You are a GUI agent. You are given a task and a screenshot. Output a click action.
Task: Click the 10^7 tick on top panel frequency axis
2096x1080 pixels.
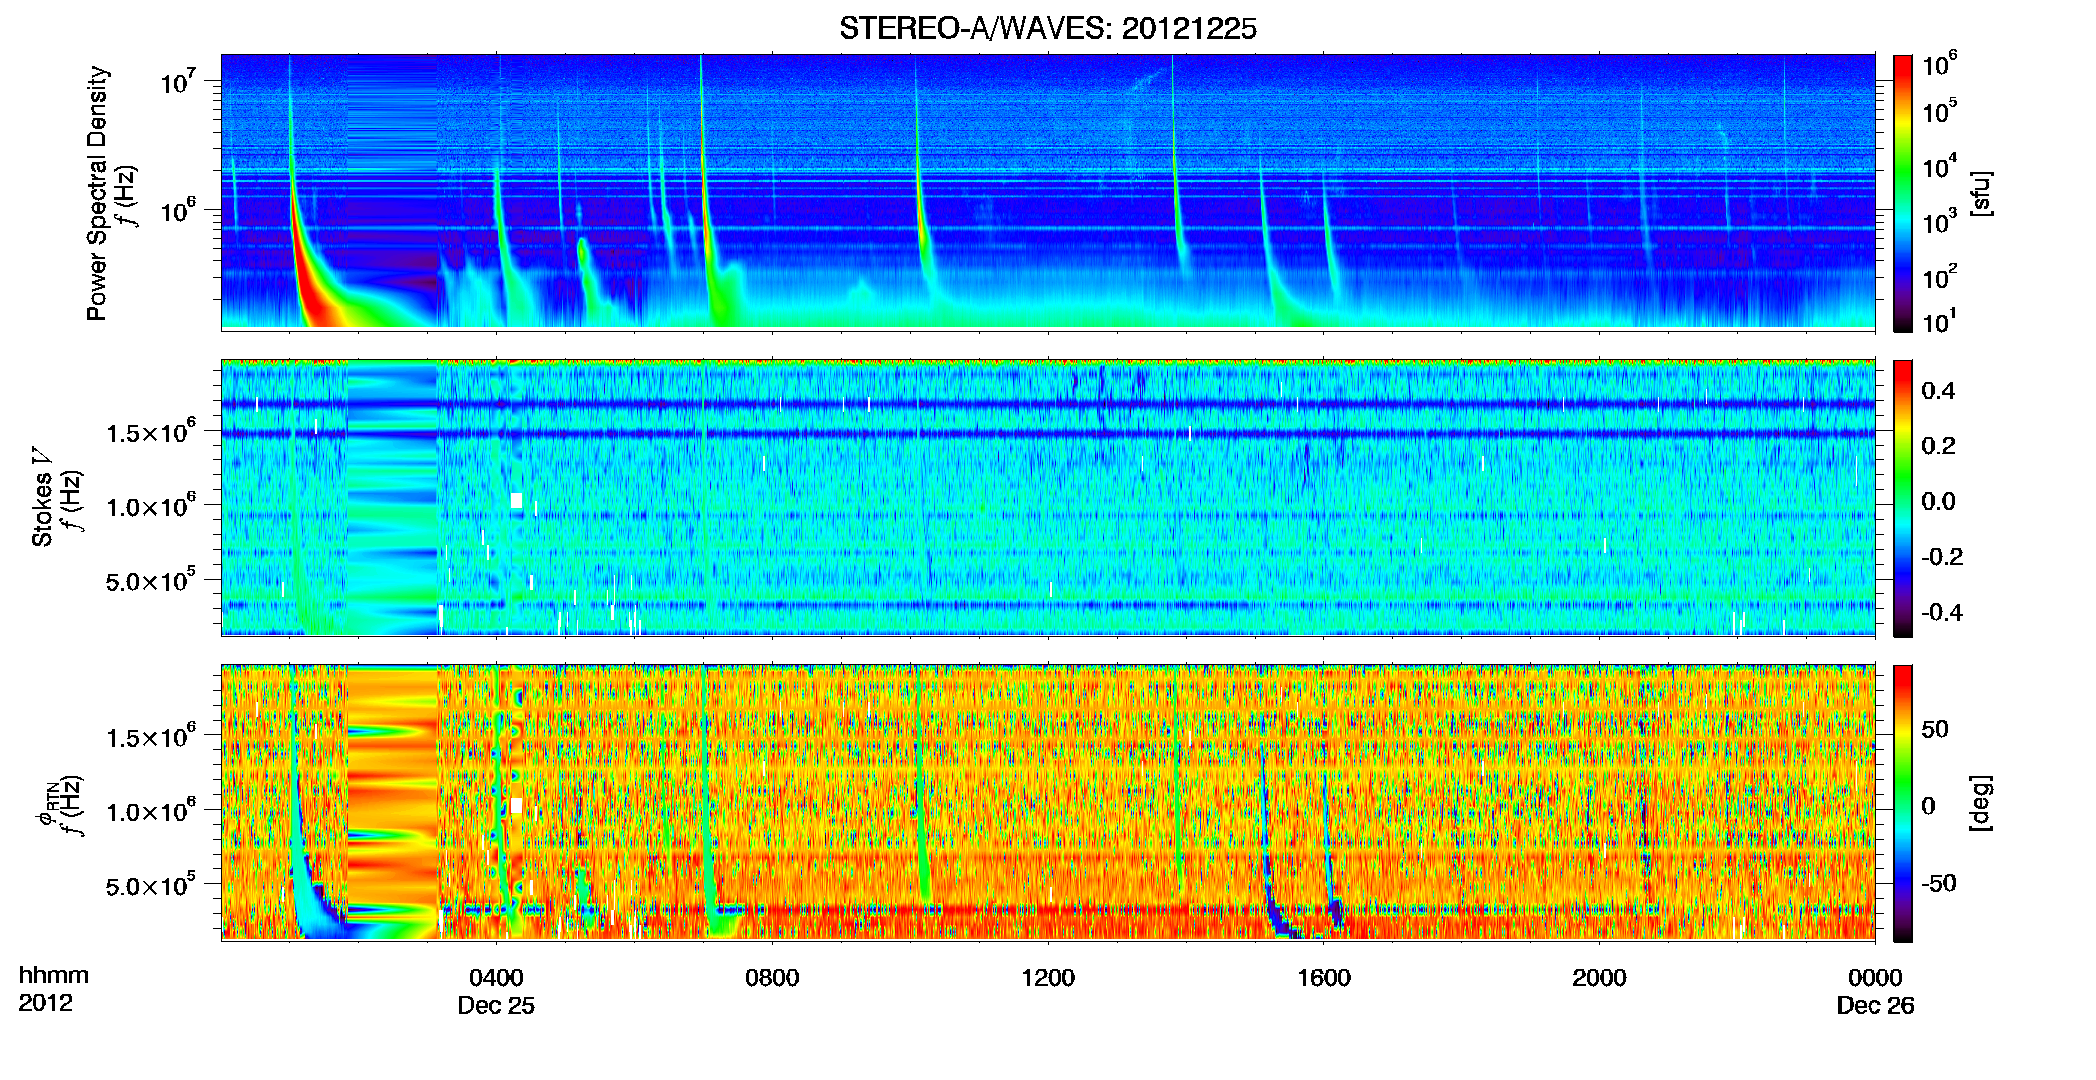click(180, 80)
